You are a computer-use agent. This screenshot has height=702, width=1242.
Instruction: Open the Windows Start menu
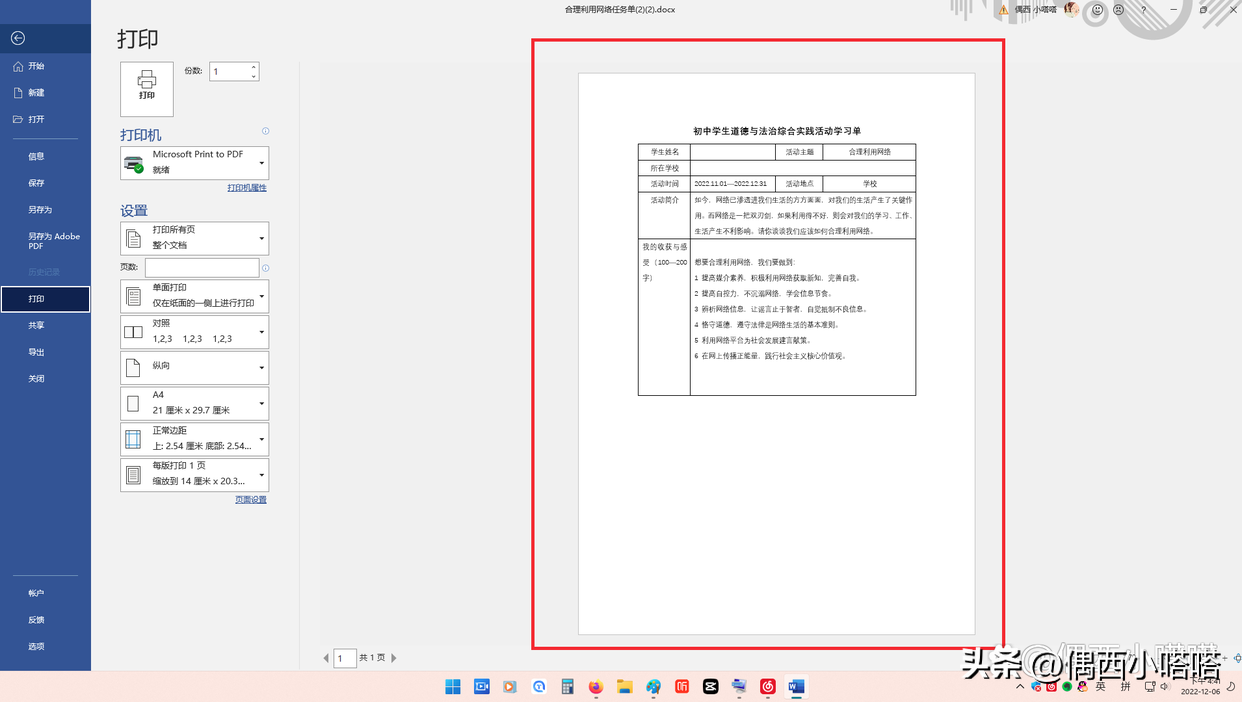[453, 687]
